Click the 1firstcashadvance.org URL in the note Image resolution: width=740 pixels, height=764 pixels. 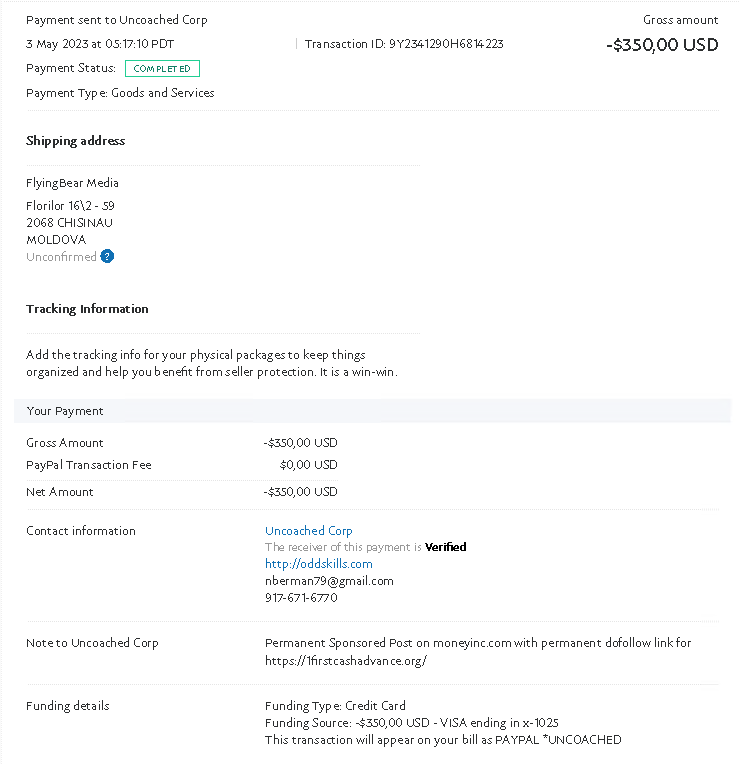346,661
